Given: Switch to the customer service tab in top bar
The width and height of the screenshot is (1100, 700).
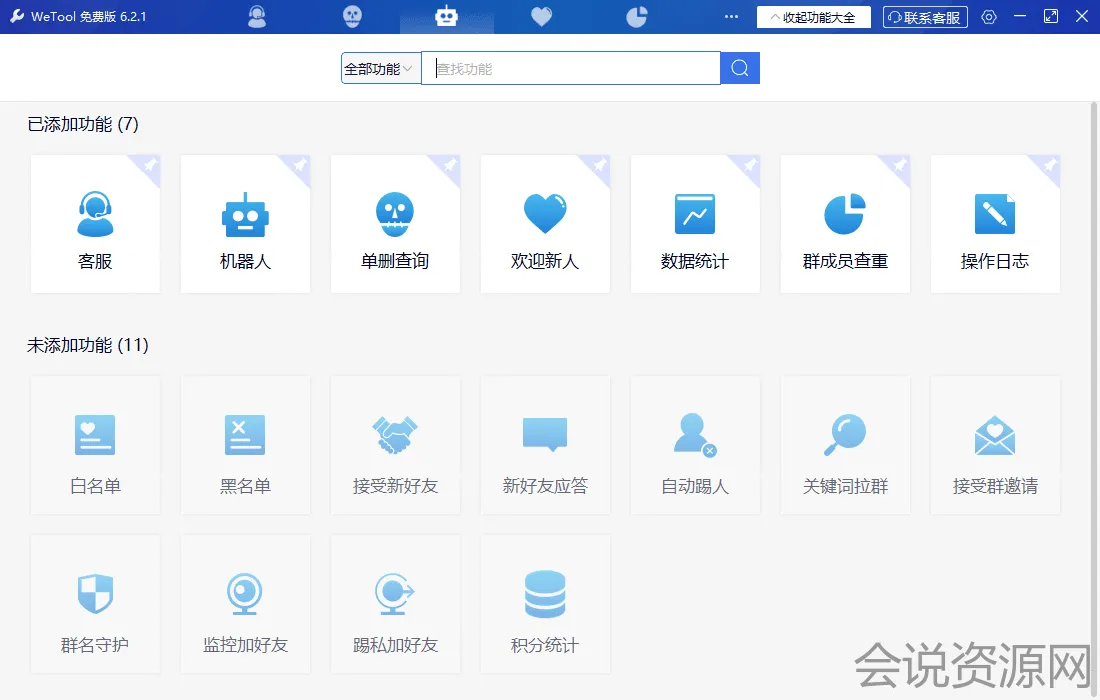Looking at the screenshot, I should (257, 17).
